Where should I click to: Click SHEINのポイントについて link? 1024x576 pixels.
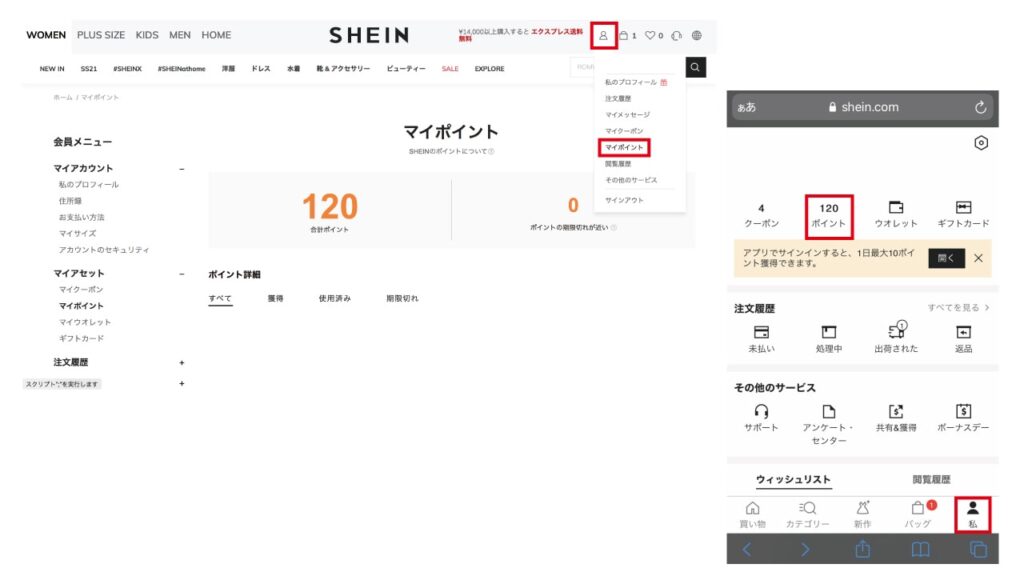[x=451, y=152]
